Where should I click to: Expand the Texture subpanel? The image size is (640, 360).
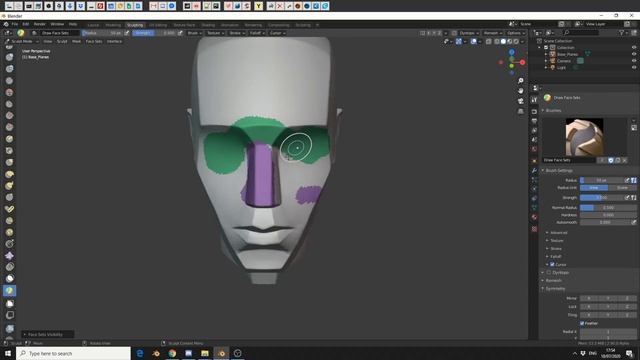(556, 240)
